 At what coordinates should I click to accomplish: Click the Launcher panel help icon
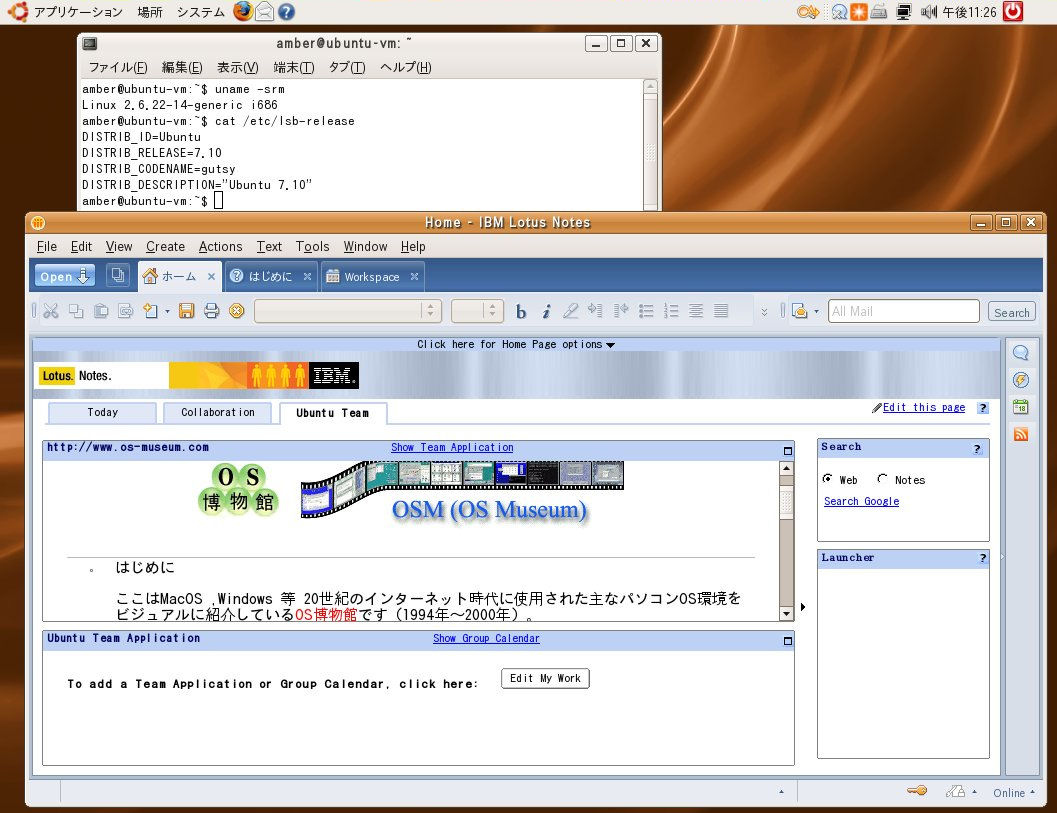pyautogui.click(x=982, y=558)
